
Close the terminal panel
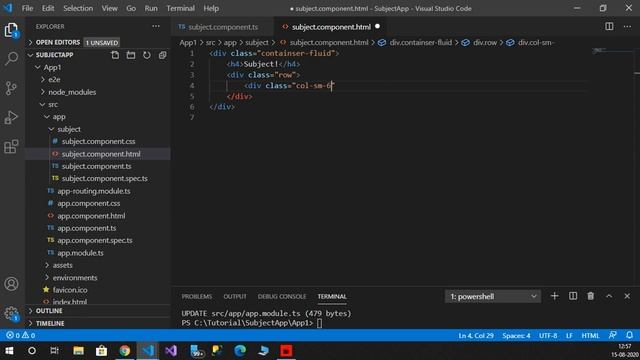(x=627, y=296)
